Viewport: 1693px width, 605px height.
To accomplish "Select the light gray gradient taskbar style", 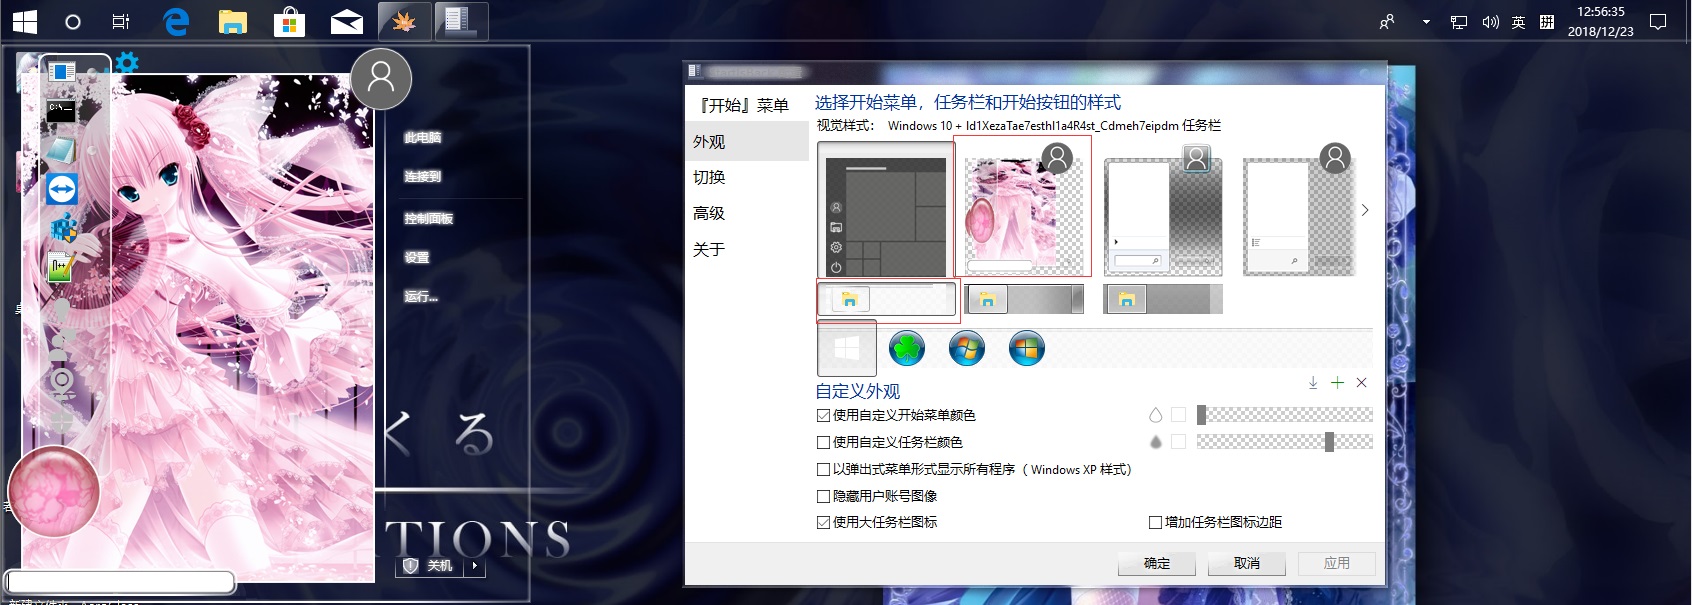I will [x=1024, y=299].
